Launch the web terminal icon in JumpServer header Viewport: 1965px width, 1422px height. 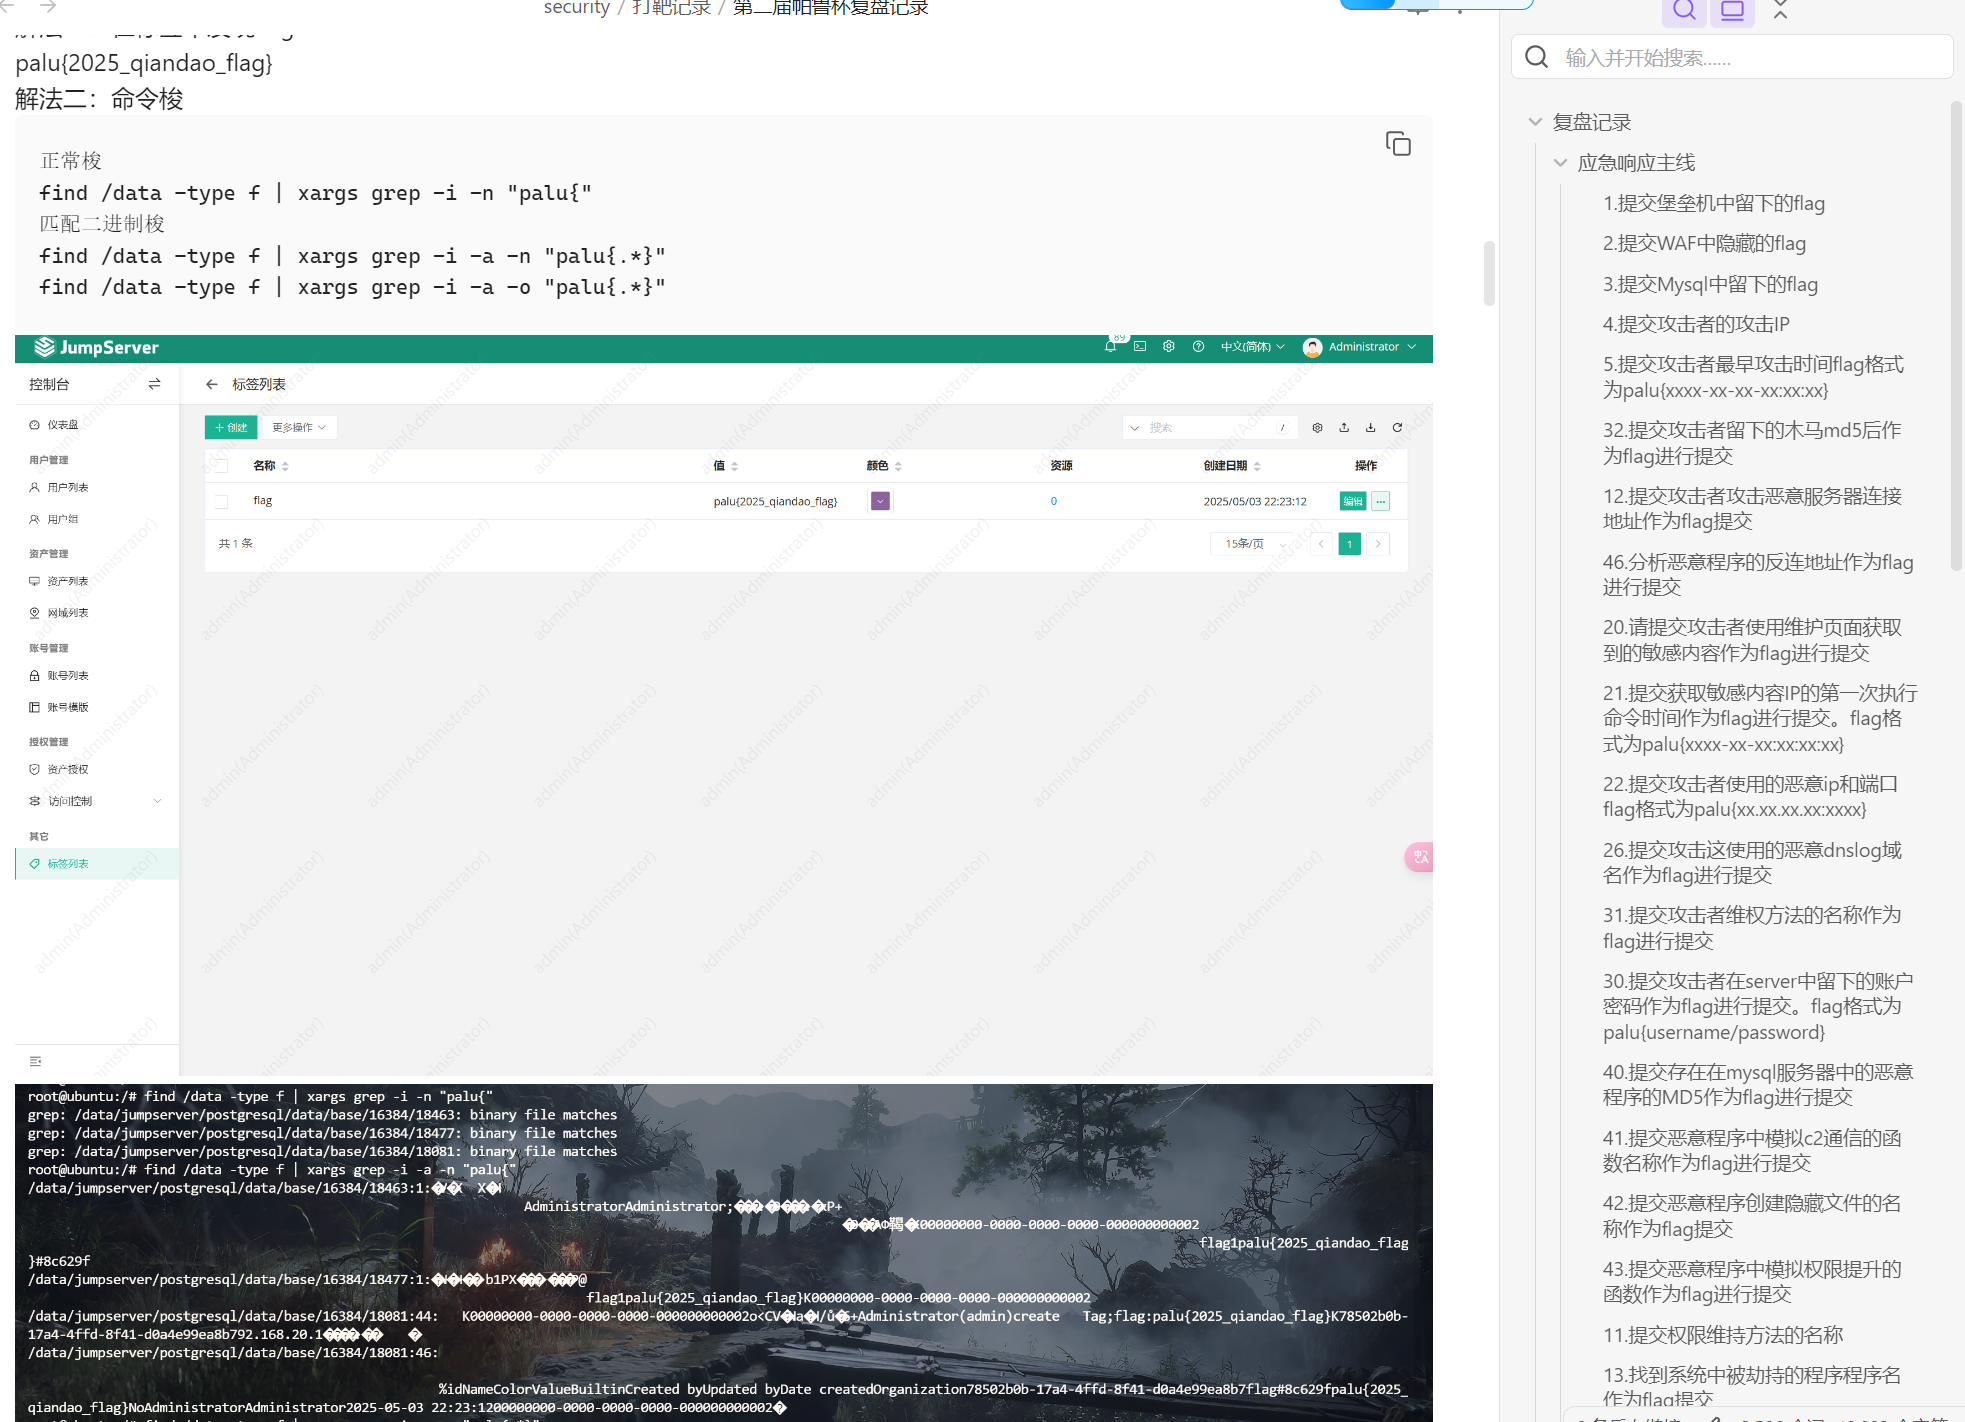click(x=1140, y=346)
